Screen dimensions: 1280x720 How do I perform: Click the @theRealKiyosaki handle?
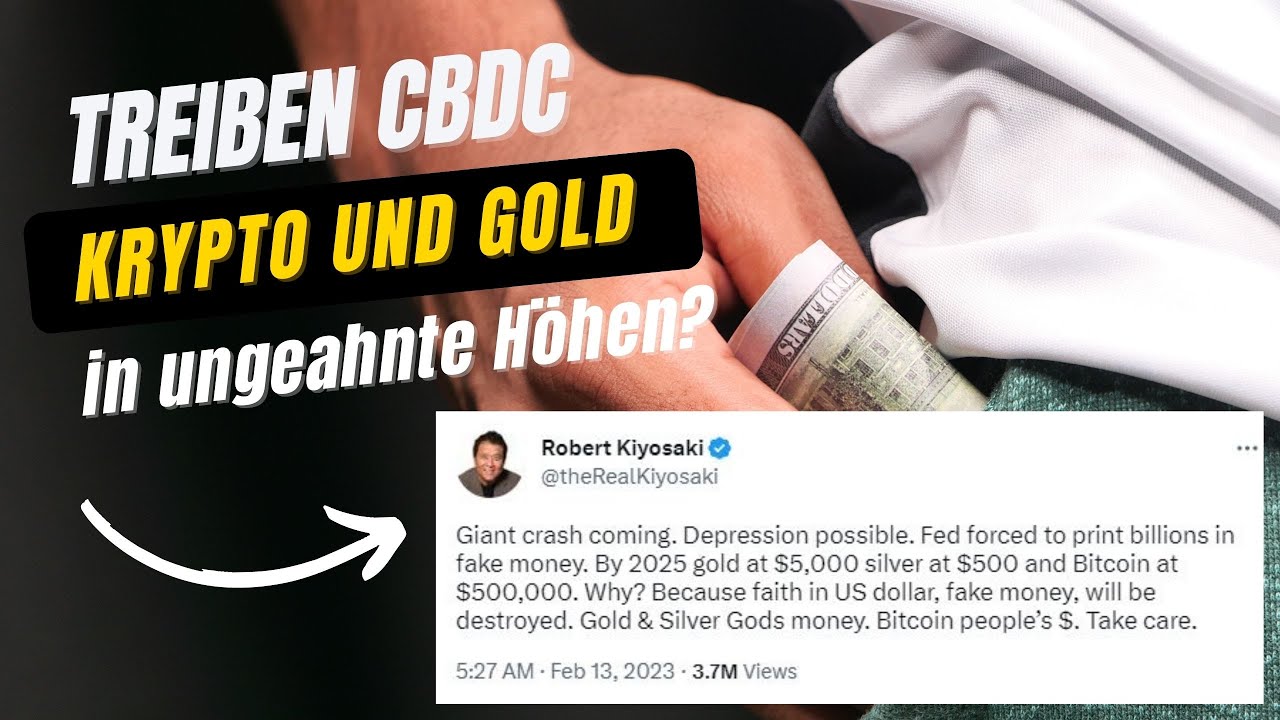coord(629,477)
